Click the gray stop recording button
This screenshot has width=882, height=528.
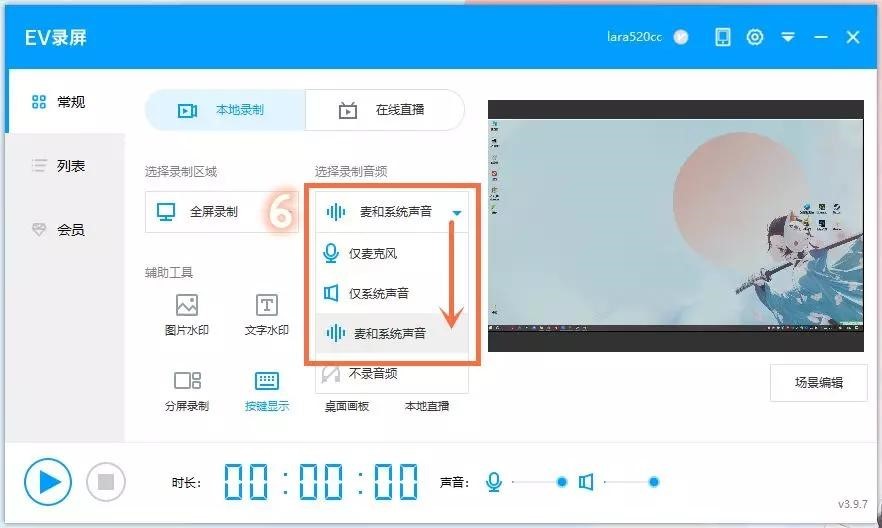(106, 482)
